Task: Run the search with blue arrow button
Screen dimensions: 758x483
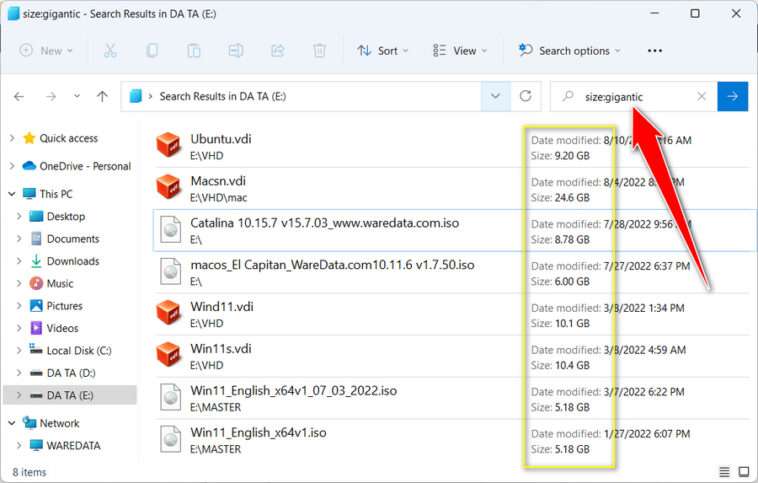Action: (732, 96)
